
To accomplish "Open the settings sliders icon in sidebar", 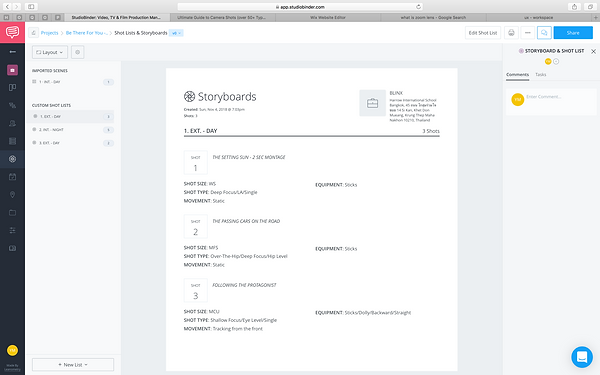I will pos(12,230).
